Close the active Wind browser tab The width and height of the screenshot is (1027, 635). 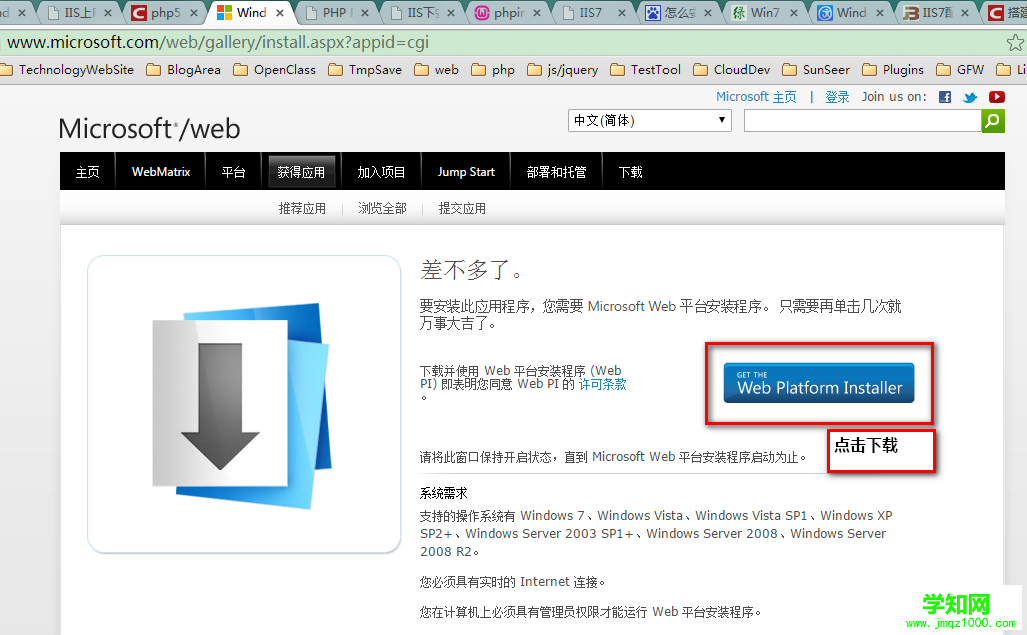280,12
